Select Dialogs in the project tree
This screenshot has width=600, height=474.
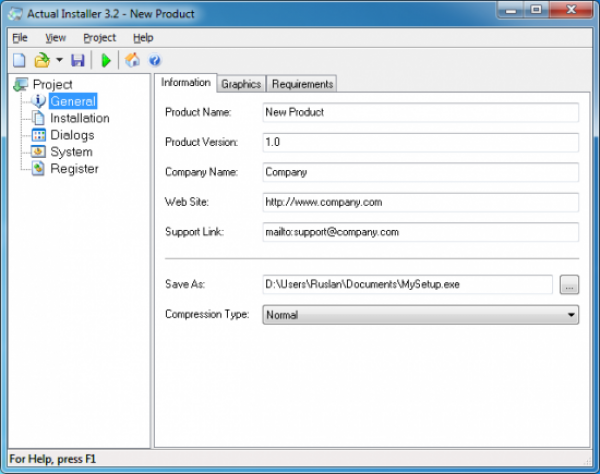tap(72, 135)
